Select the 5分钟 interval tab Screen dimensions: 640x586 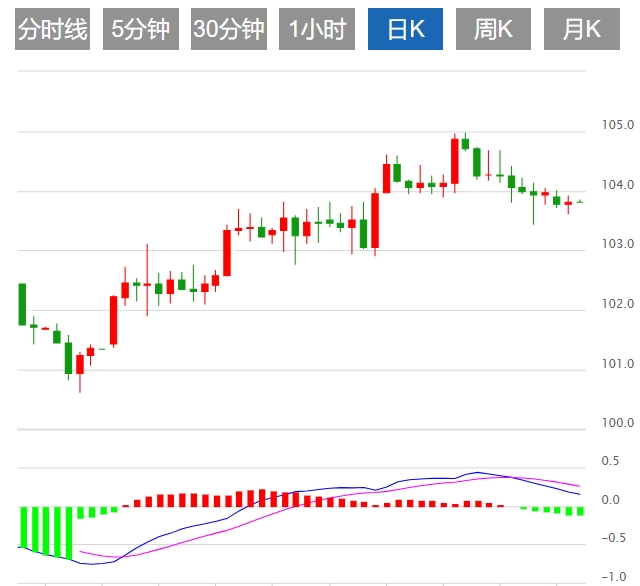141,29
